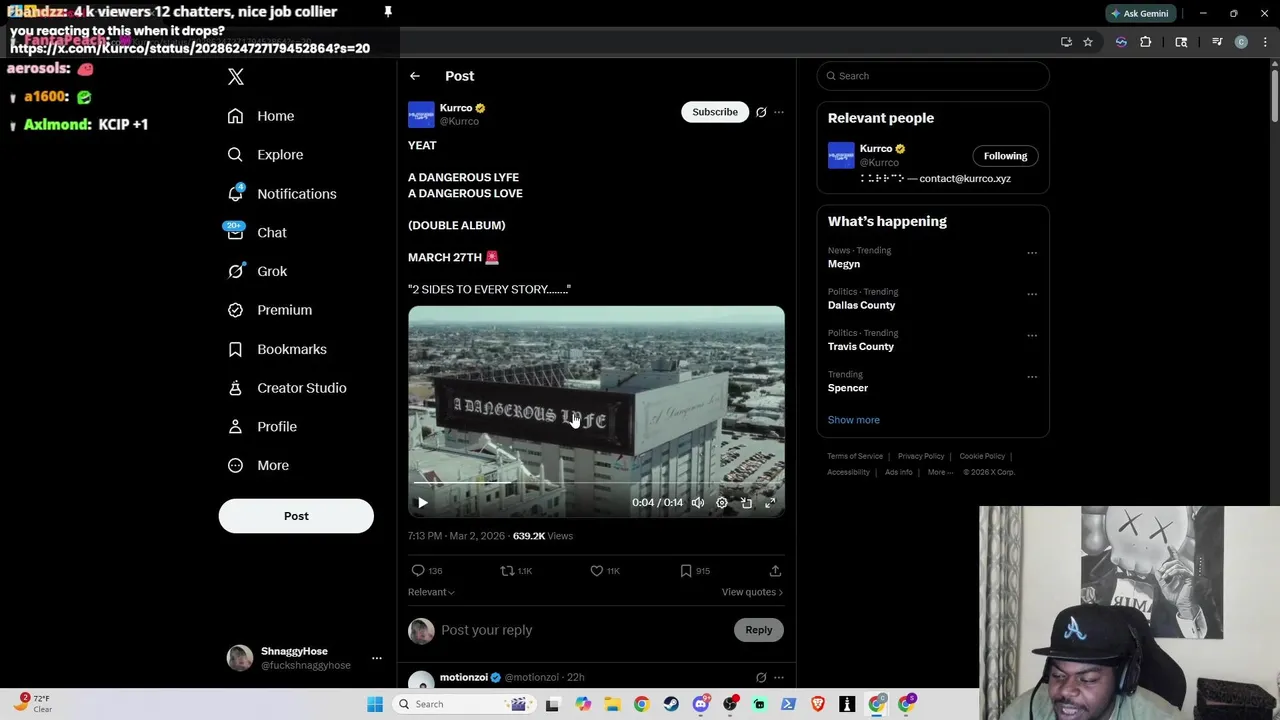Mute the video volume
Image resolution: width=1280 pixels, height=720 pixels.
[698, 503]
